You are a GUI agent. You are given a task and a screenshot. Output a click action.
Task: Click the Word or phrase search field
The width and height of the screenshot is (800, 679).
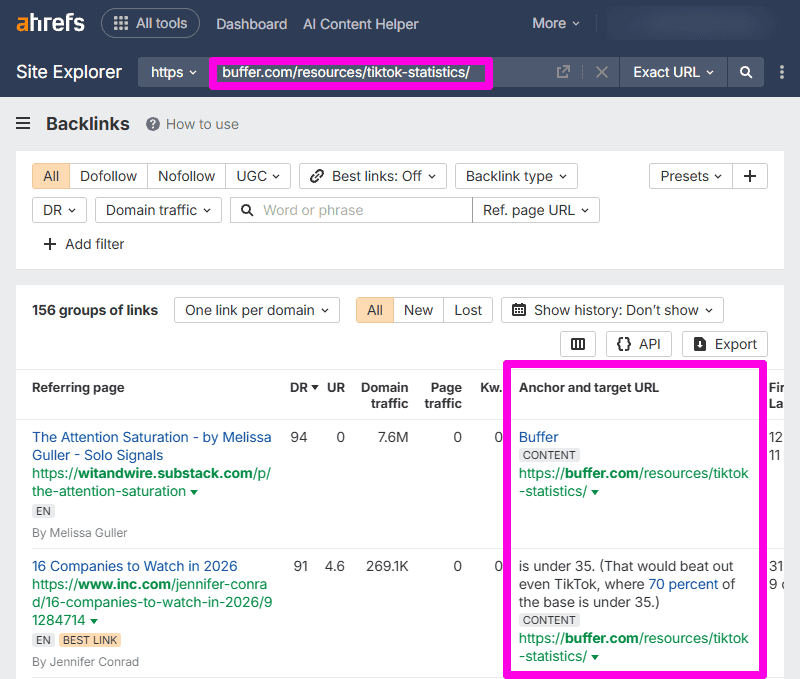coord(351,210)
